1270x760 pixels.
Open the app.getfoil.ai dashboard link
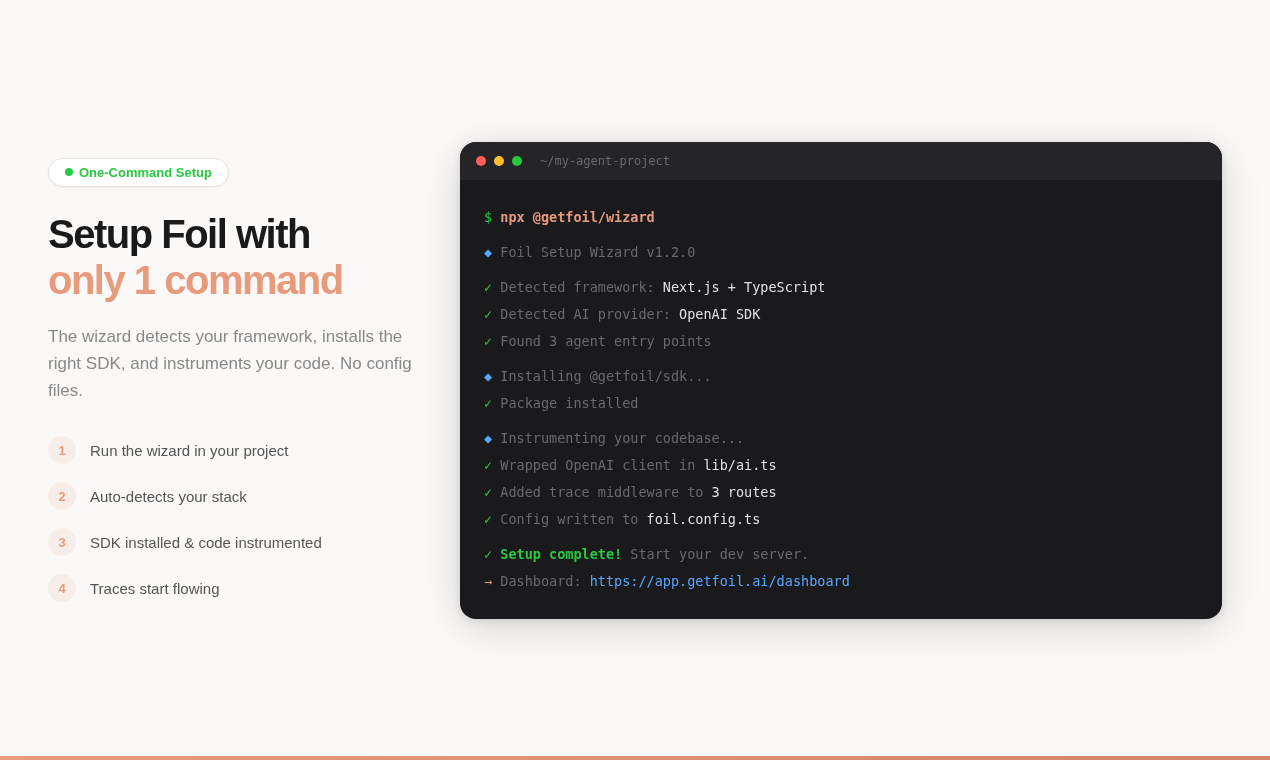720,581
